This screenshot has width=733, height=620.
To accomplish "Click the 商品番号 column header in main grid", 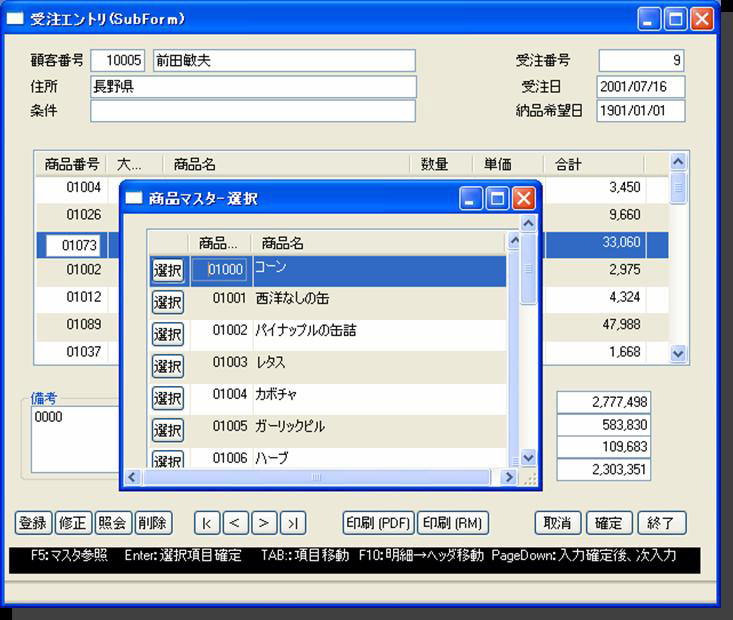I will 72,164.
